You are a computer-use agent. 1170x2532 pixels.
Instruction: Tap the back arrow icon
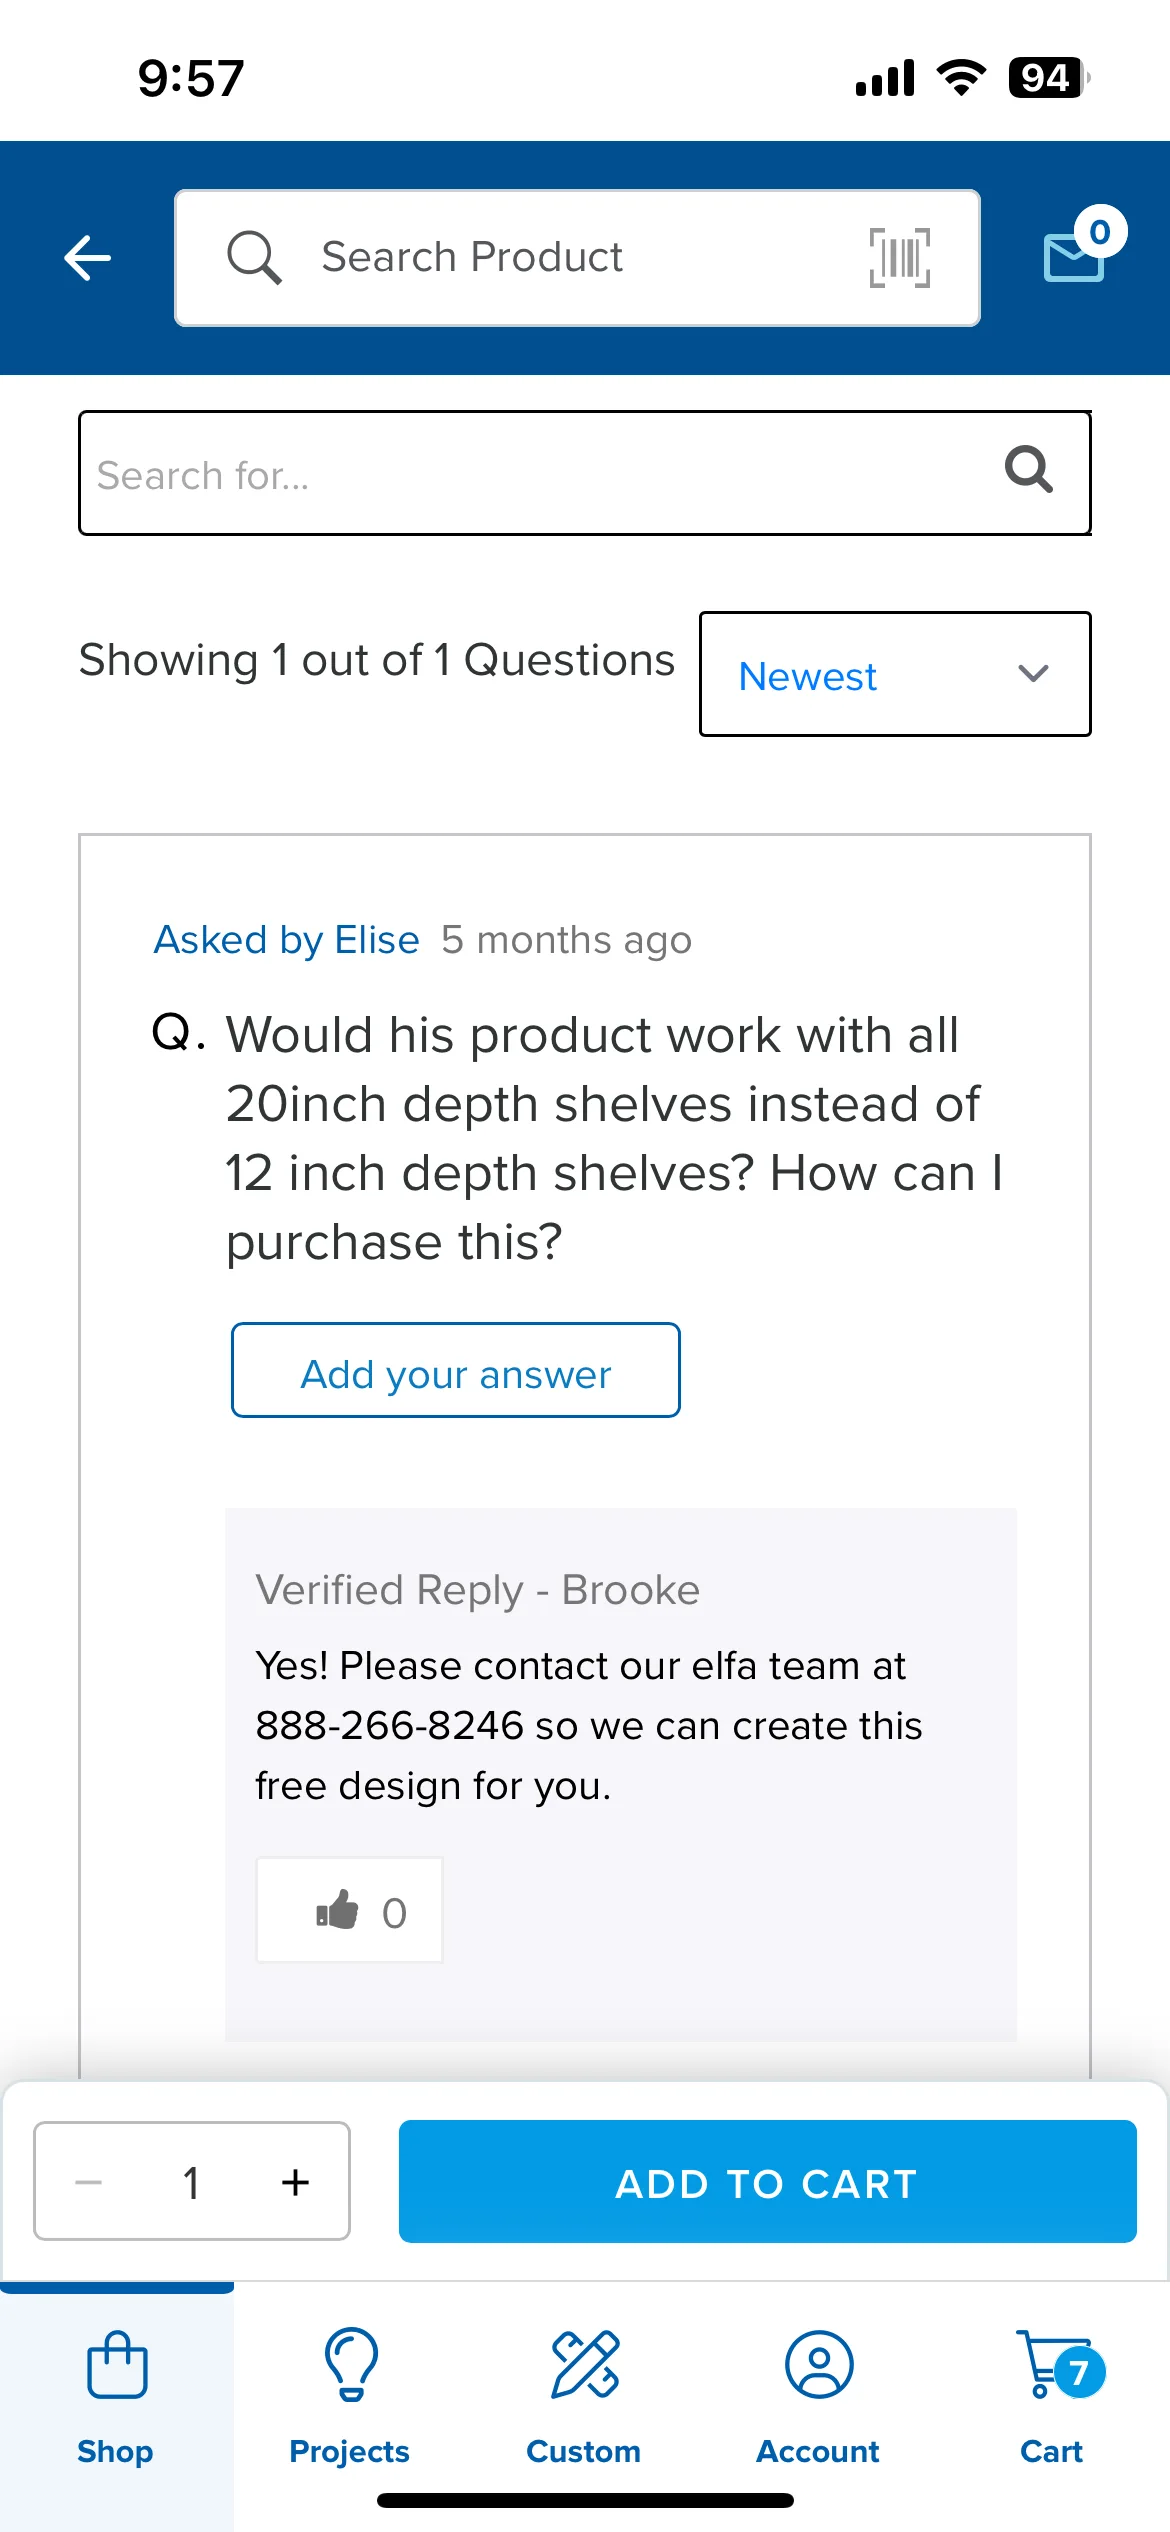coord(87,258)
